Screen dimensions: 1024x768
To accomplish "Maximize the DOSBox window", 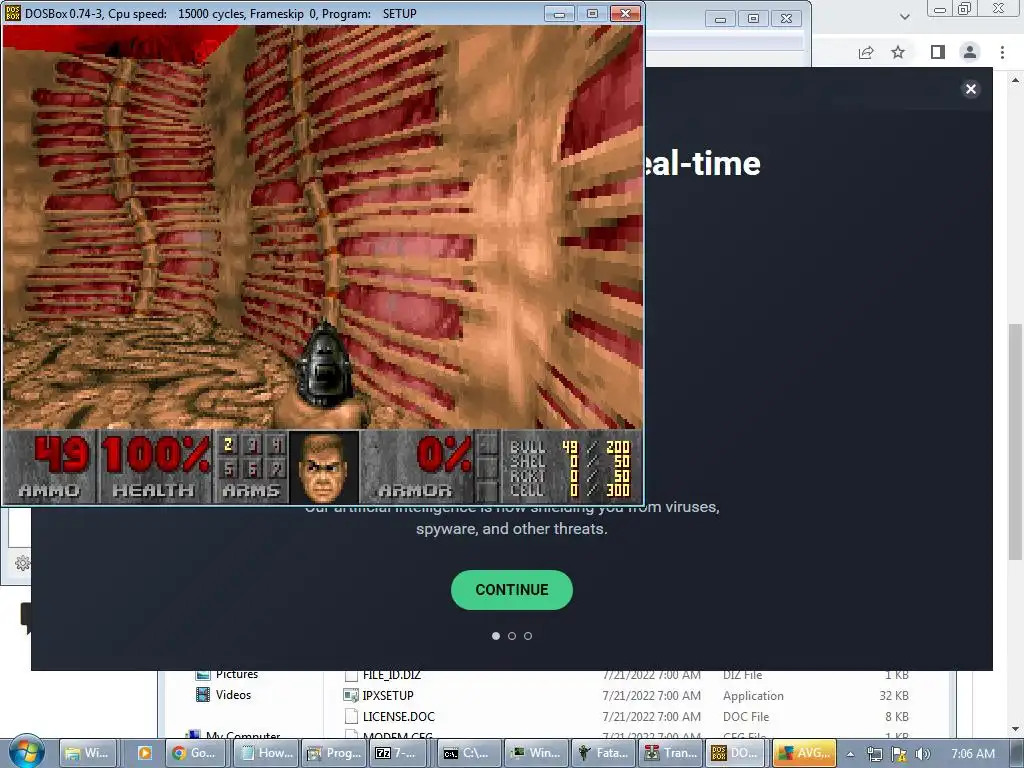I will pos(592,14).
